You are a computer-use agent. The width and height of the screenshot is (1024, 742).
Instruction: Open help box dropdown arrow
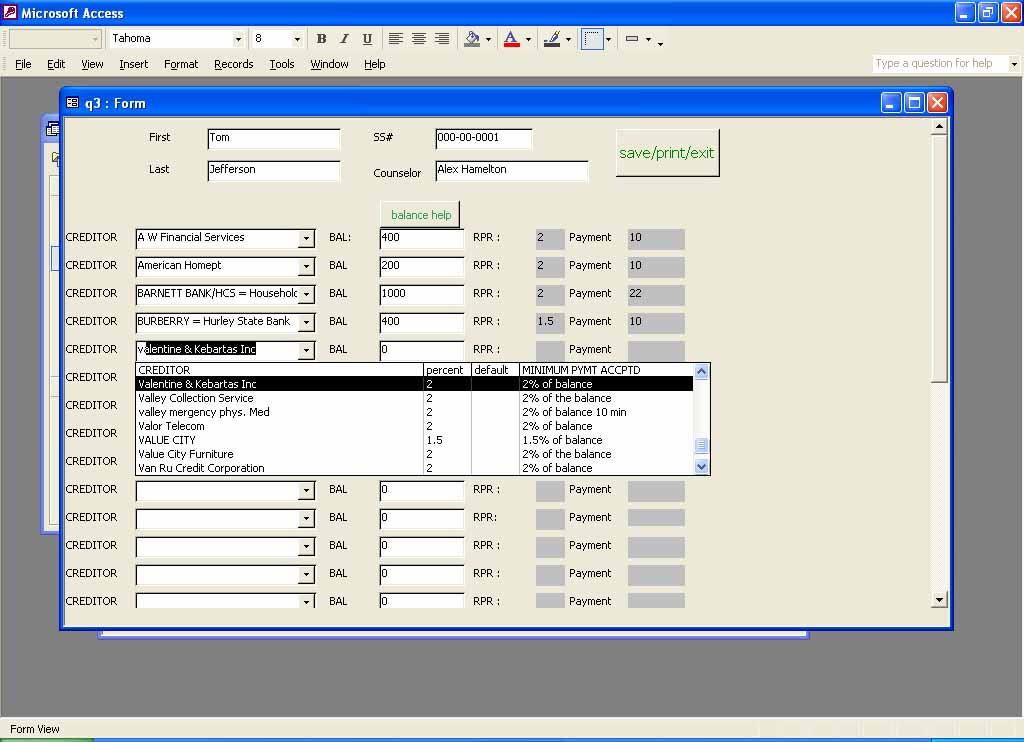tap(1014, 64)
